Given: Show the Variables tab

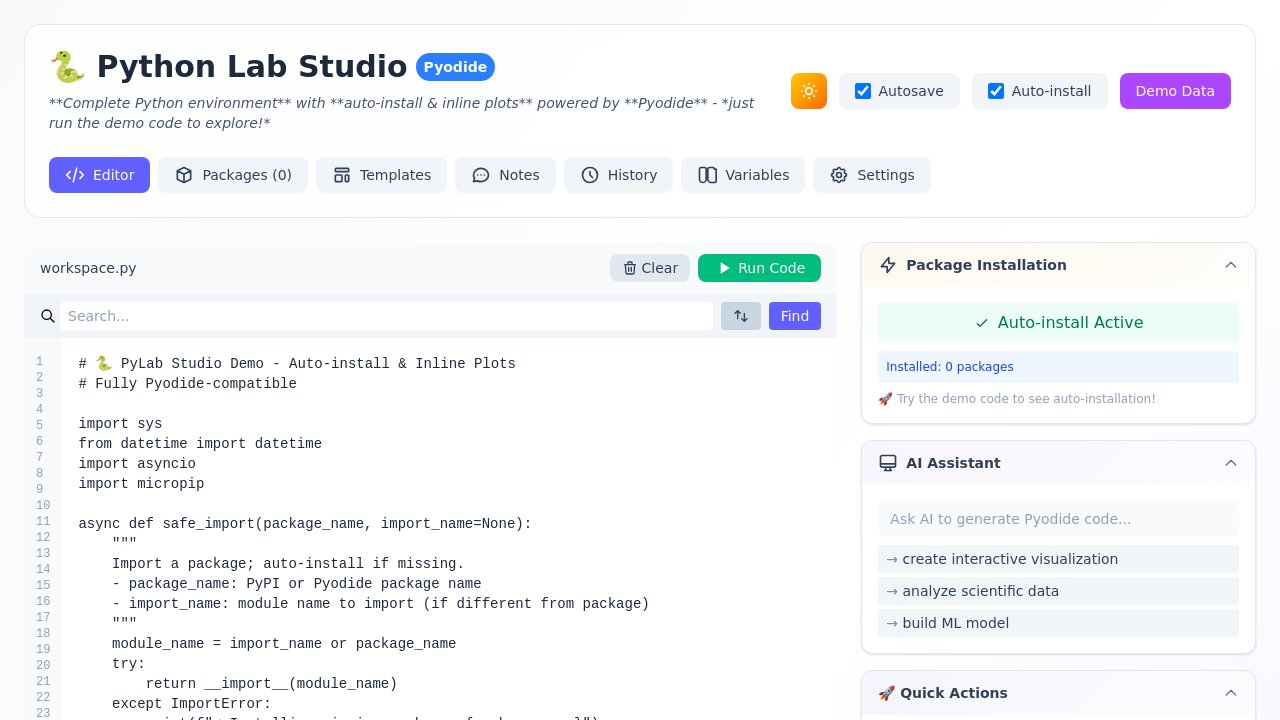Looking at the screenshot, I should [x=743, y=175].
